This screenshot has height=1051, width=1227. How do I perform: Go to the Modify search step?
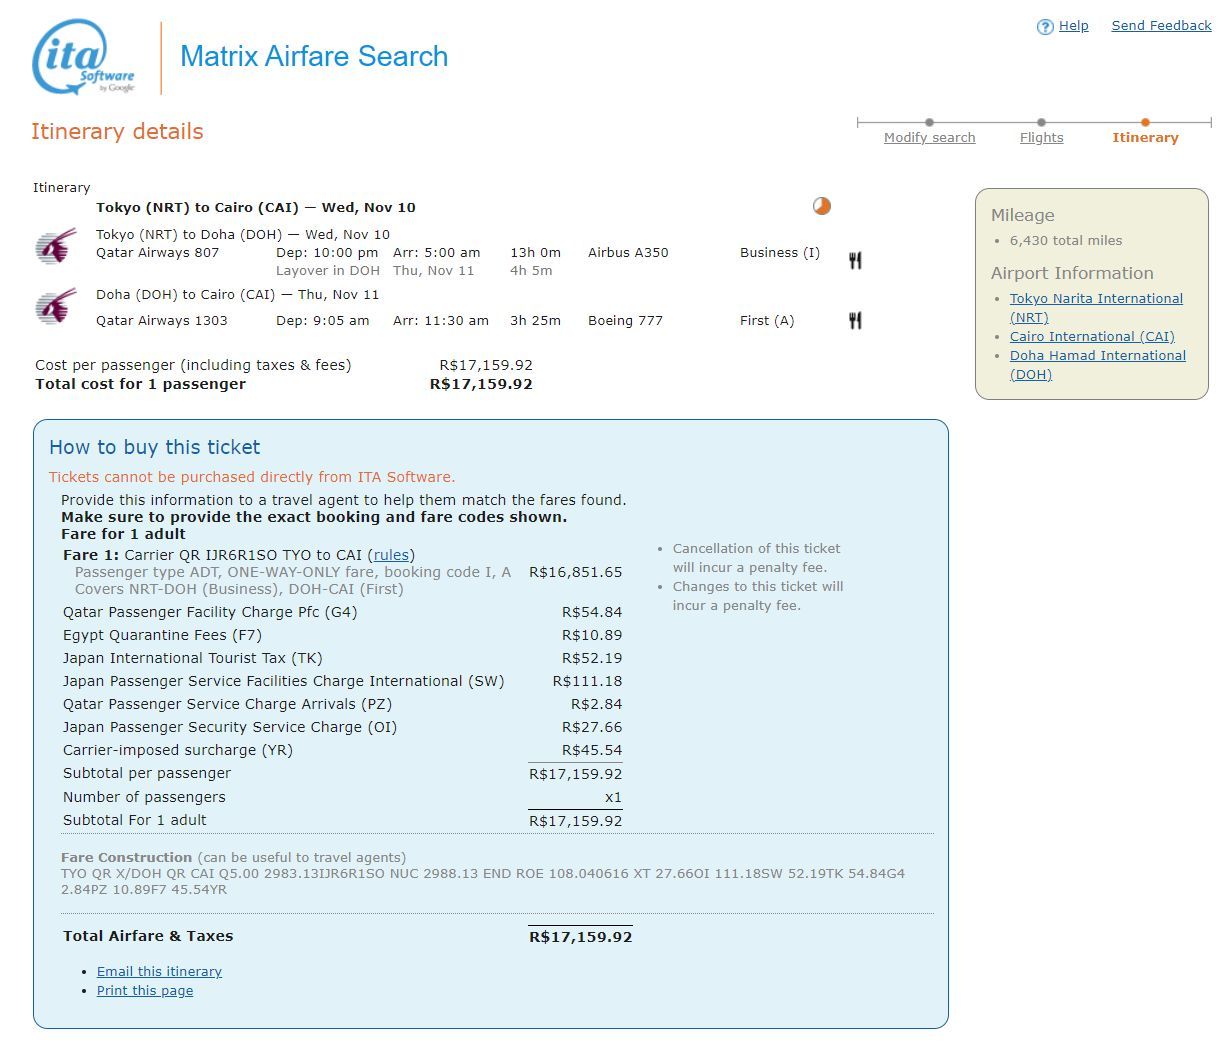(x=929, y=138)
